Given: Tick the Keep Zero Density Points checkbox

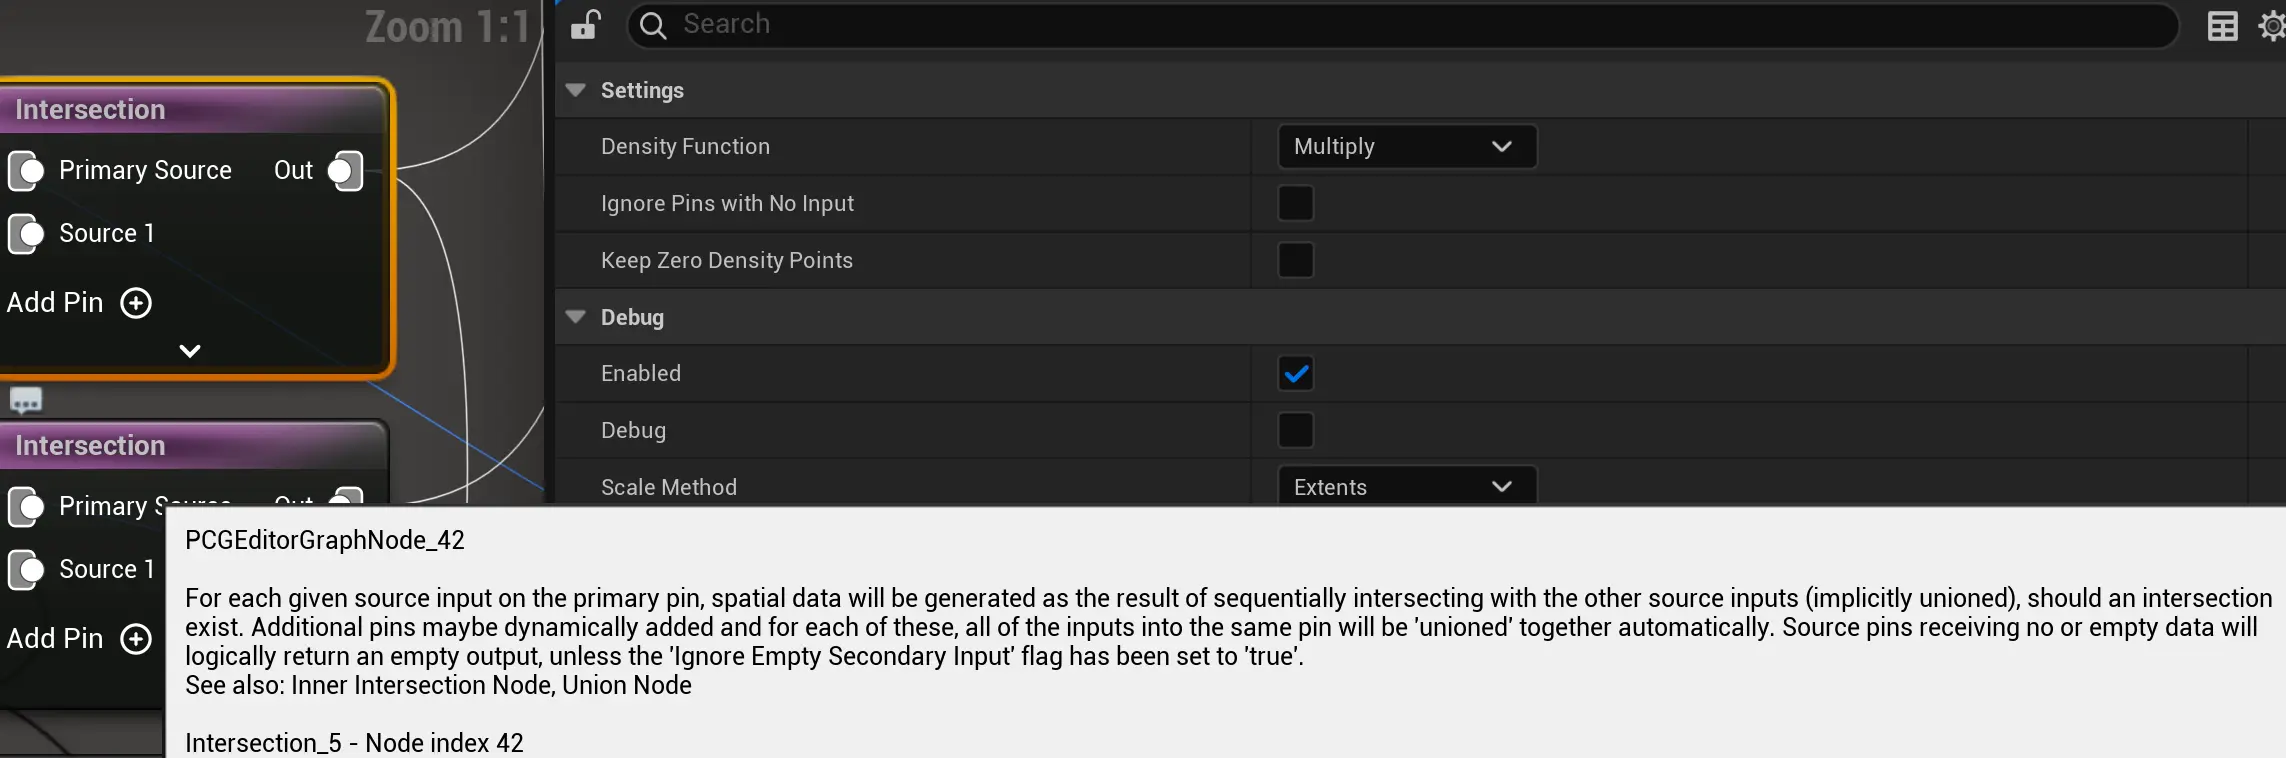Looking at the screenshot, I should pyautogui.click(x=1295, y=261).
